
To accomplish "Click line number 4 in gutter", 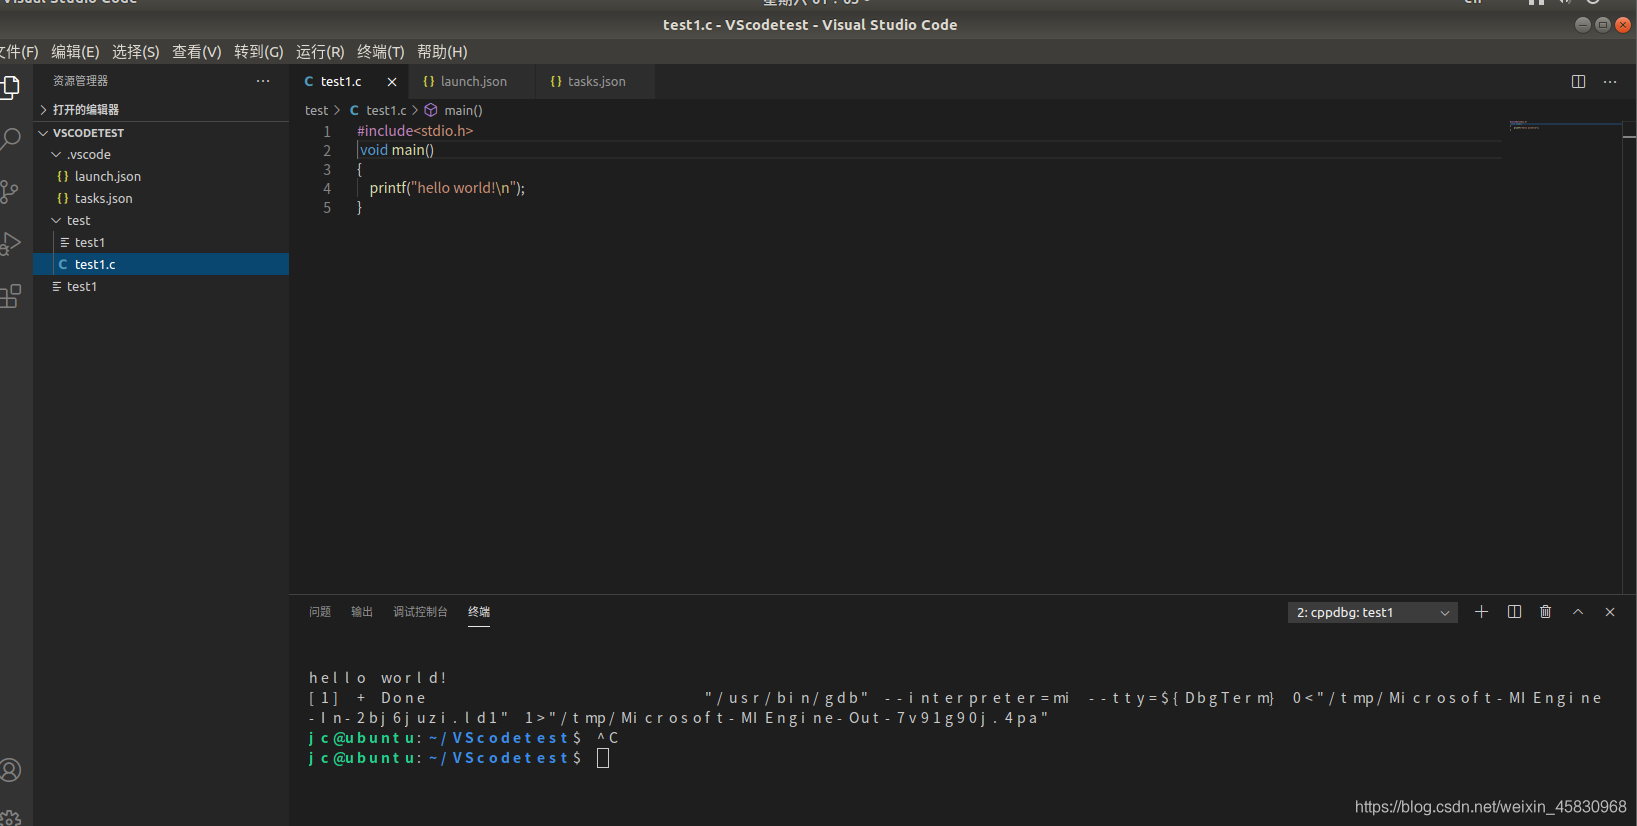I will tap(327, 188).
